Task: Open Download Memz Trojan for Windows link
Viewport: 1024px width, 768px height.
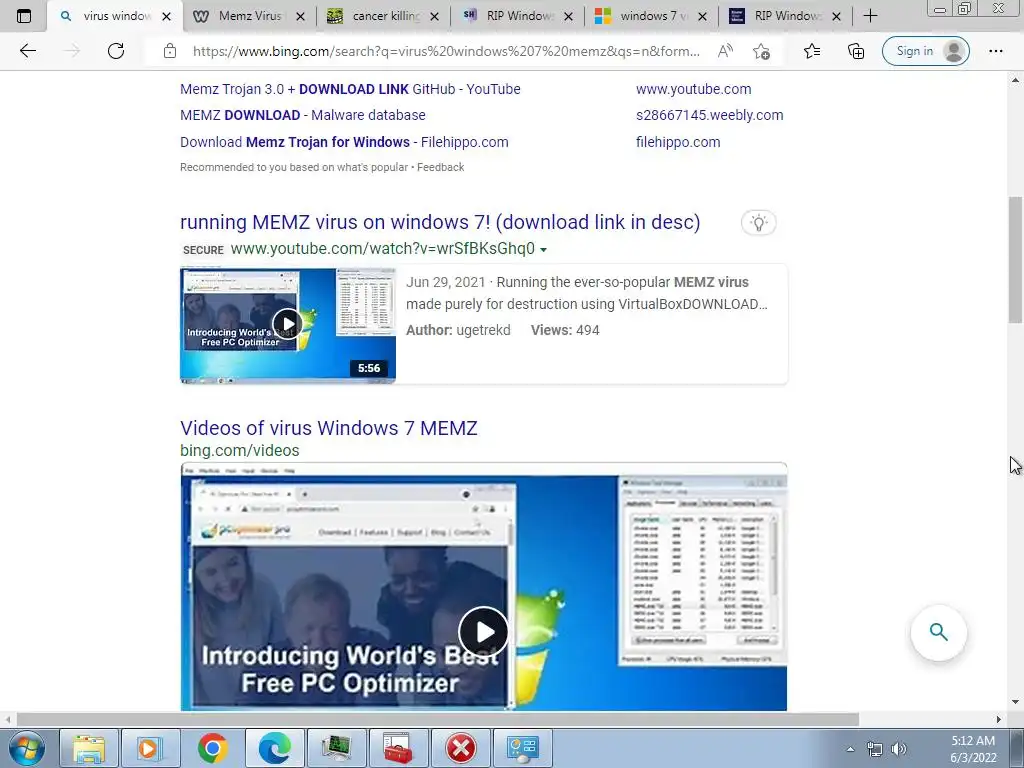Action: click(x=344, y=142)
